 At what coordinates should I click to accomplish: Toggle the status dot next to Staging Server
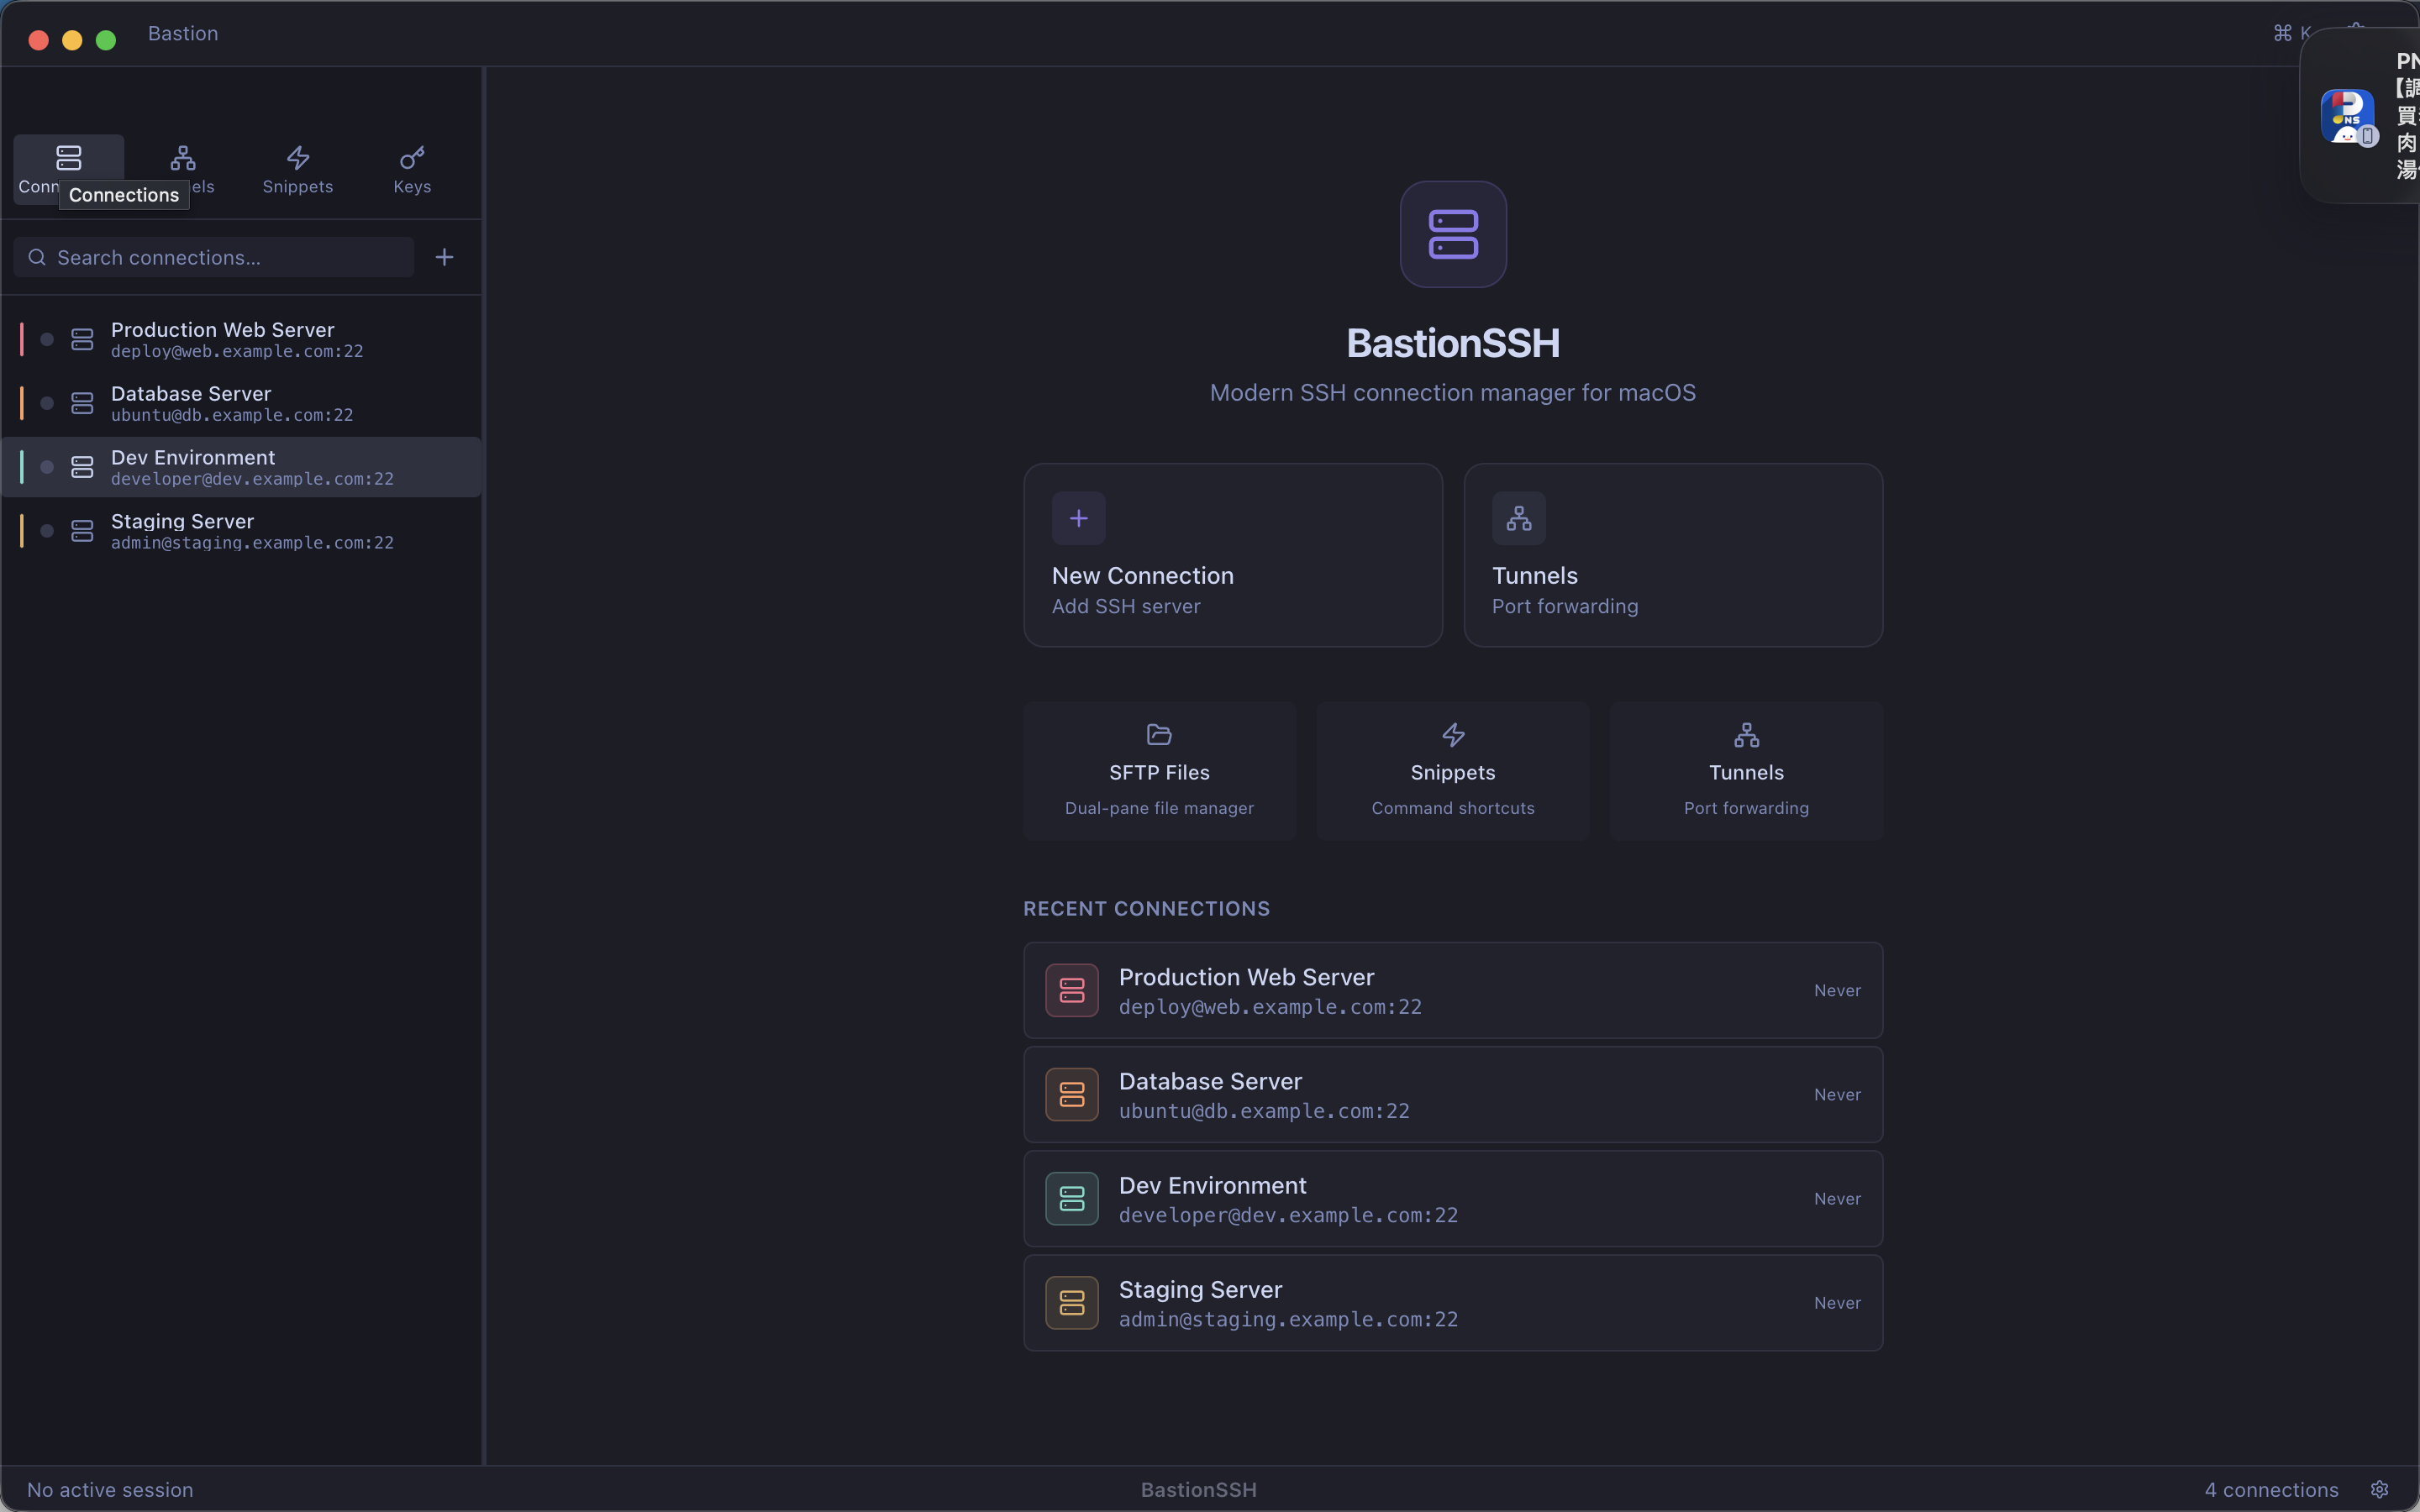47,530
